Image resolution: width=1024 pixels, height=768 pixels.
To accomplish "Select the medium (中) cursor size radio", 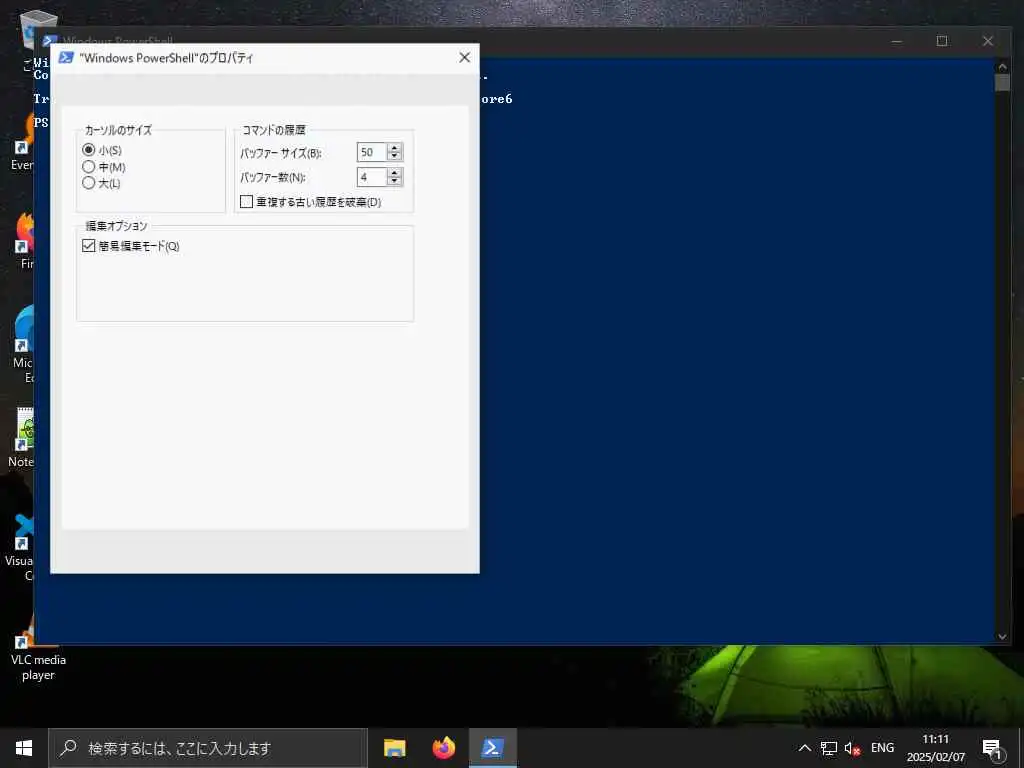I will [89, 167].
